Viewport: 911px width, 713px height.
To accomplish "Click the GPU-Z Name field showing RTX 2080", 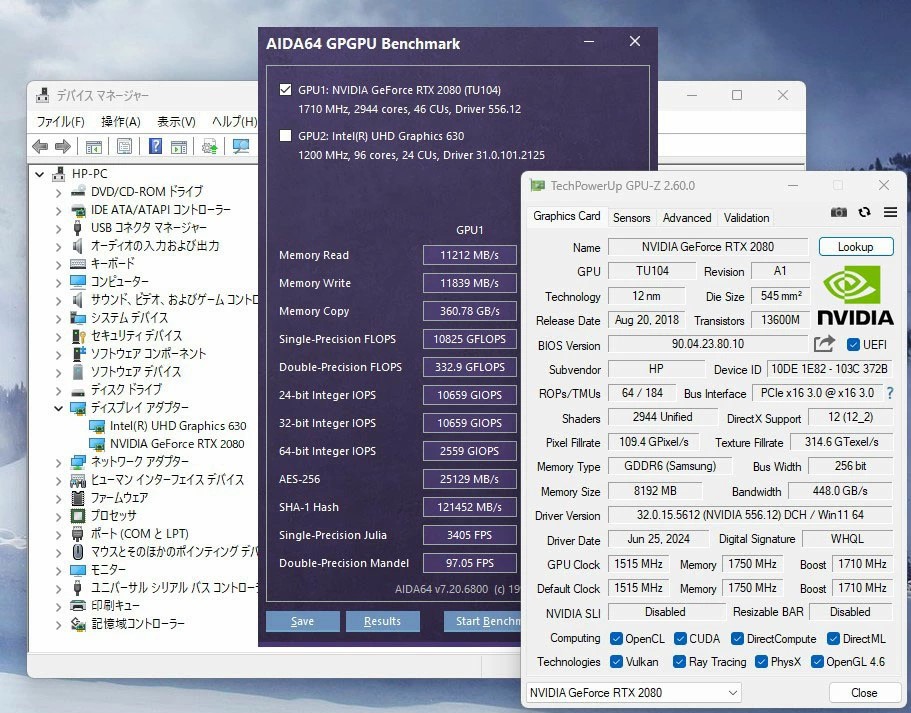I will click(x=708, y=247).
